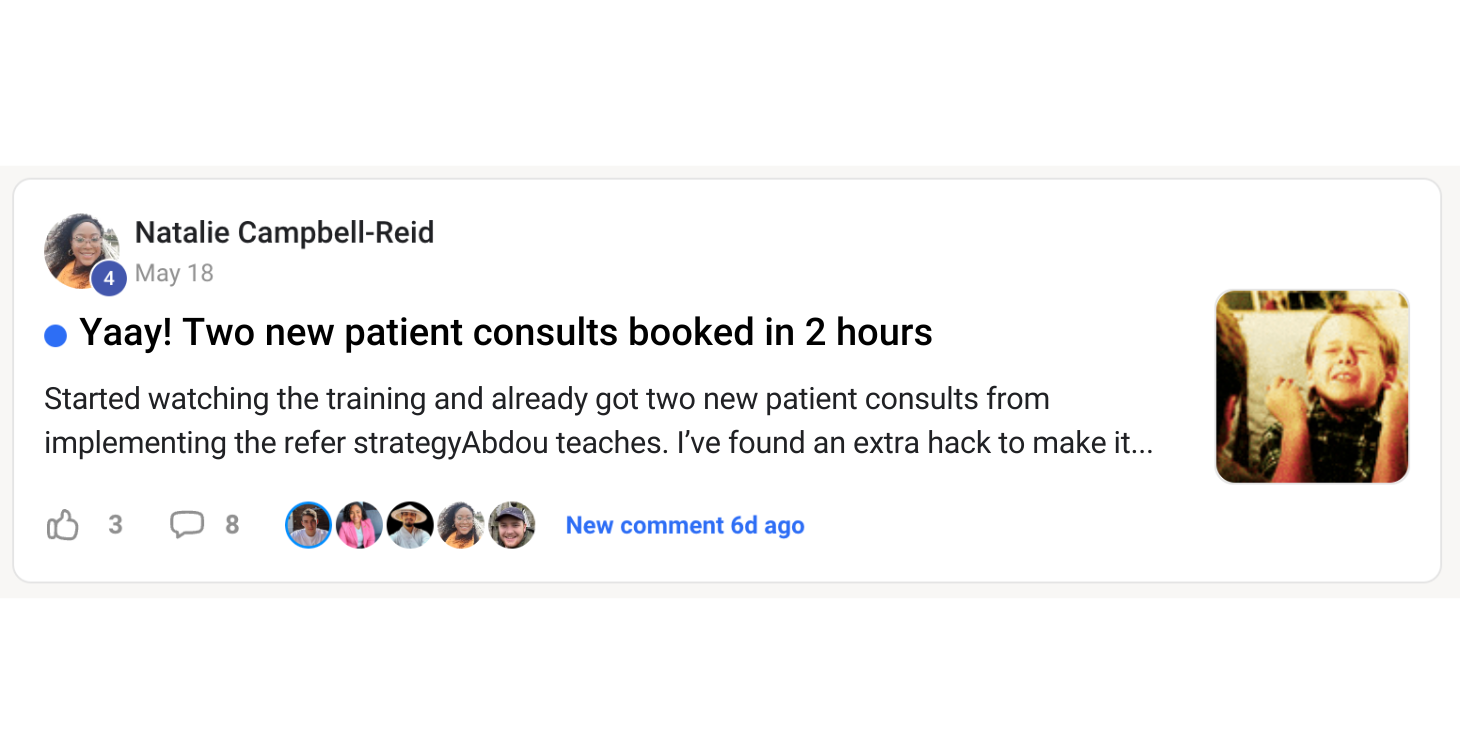Click the like count number 3

116,525
